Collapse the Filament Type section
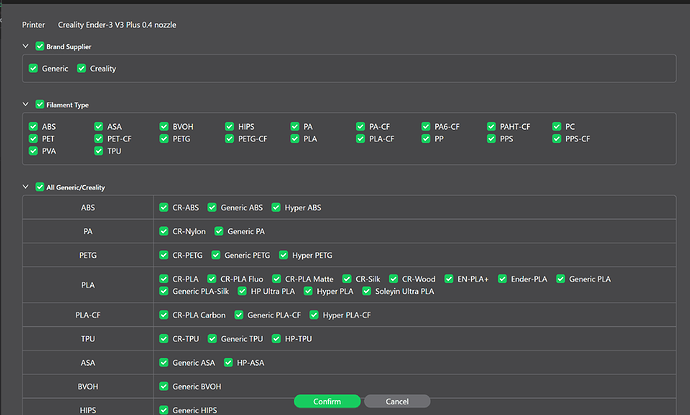Screen dimensions: 690x415 [26, 104]
